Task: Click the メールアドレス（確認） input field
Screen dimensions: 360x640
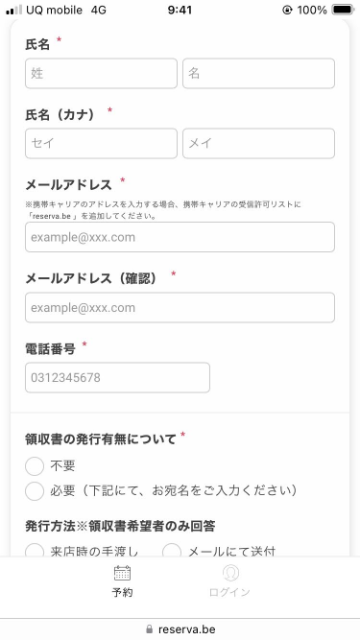Action: [x=180, y=307]
